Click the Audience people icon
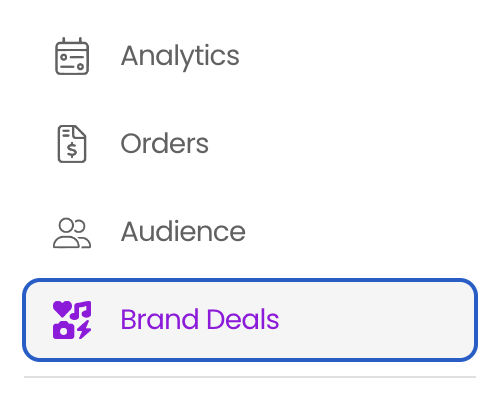The image size is (496, 398). (x=72, y=233)
